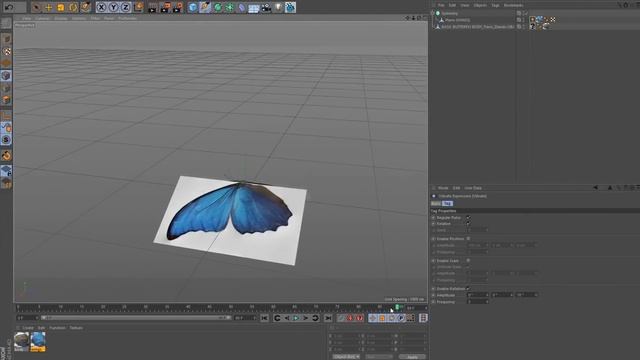The height and width of the screenshot is (360, 640).
Task: Click the first tag on the BASE BUTTERFLY BODY row
Action: (533, 26)
